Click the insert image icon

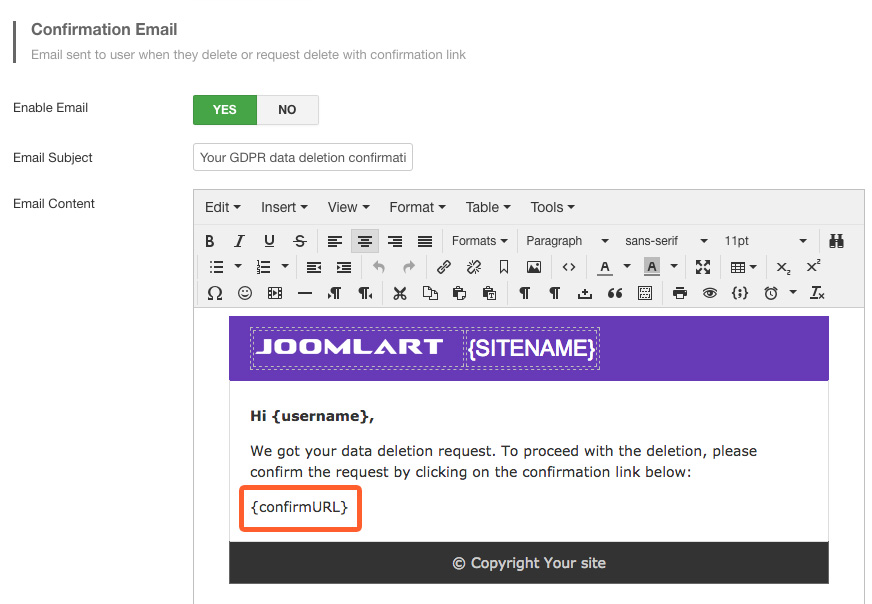pyautogui.click(x=534, y=267)
